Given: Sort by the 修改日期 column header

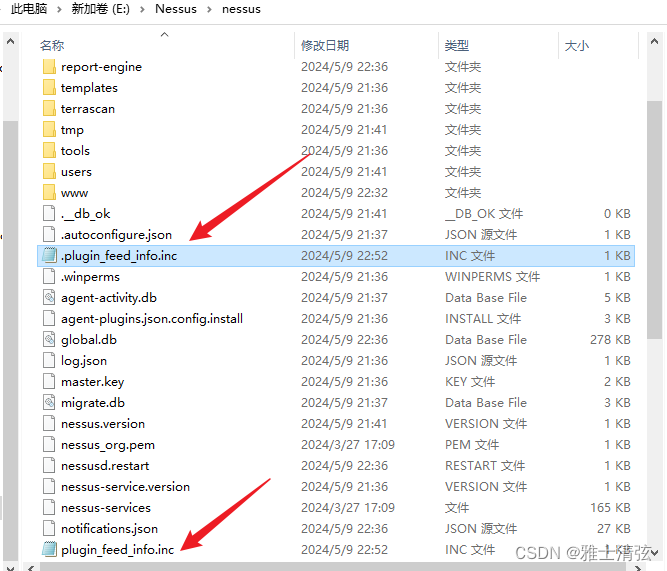Looking at the screenshot, I should (325, 46).
